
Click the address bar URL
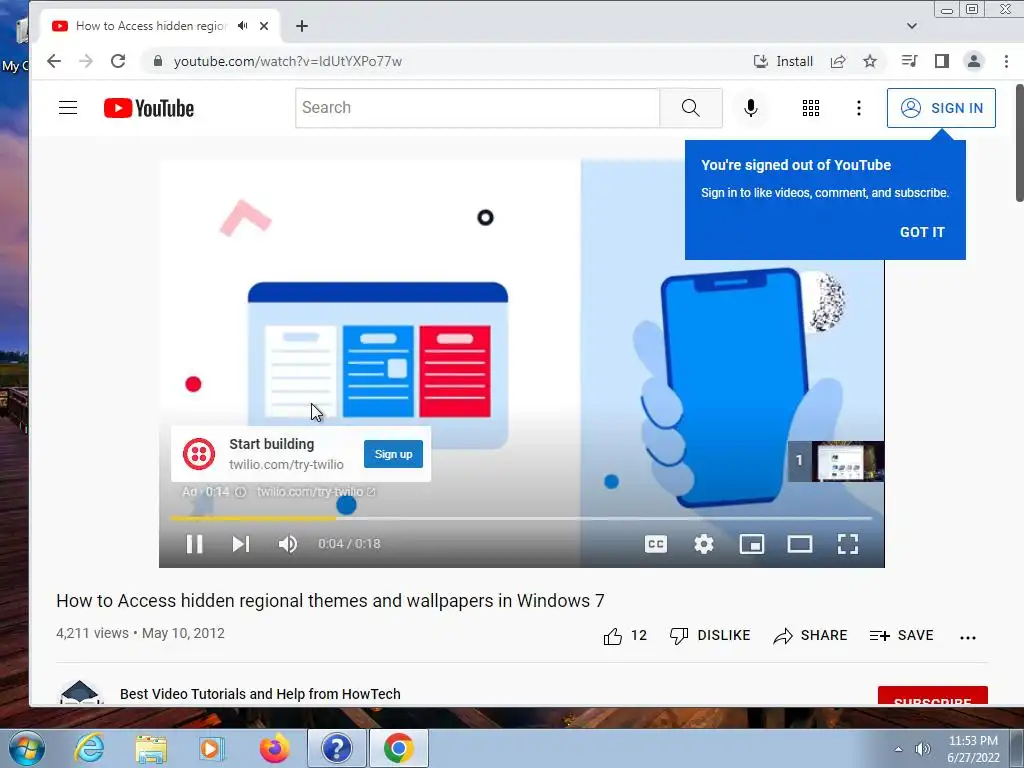pyautogui.click(x=287, y=61)
